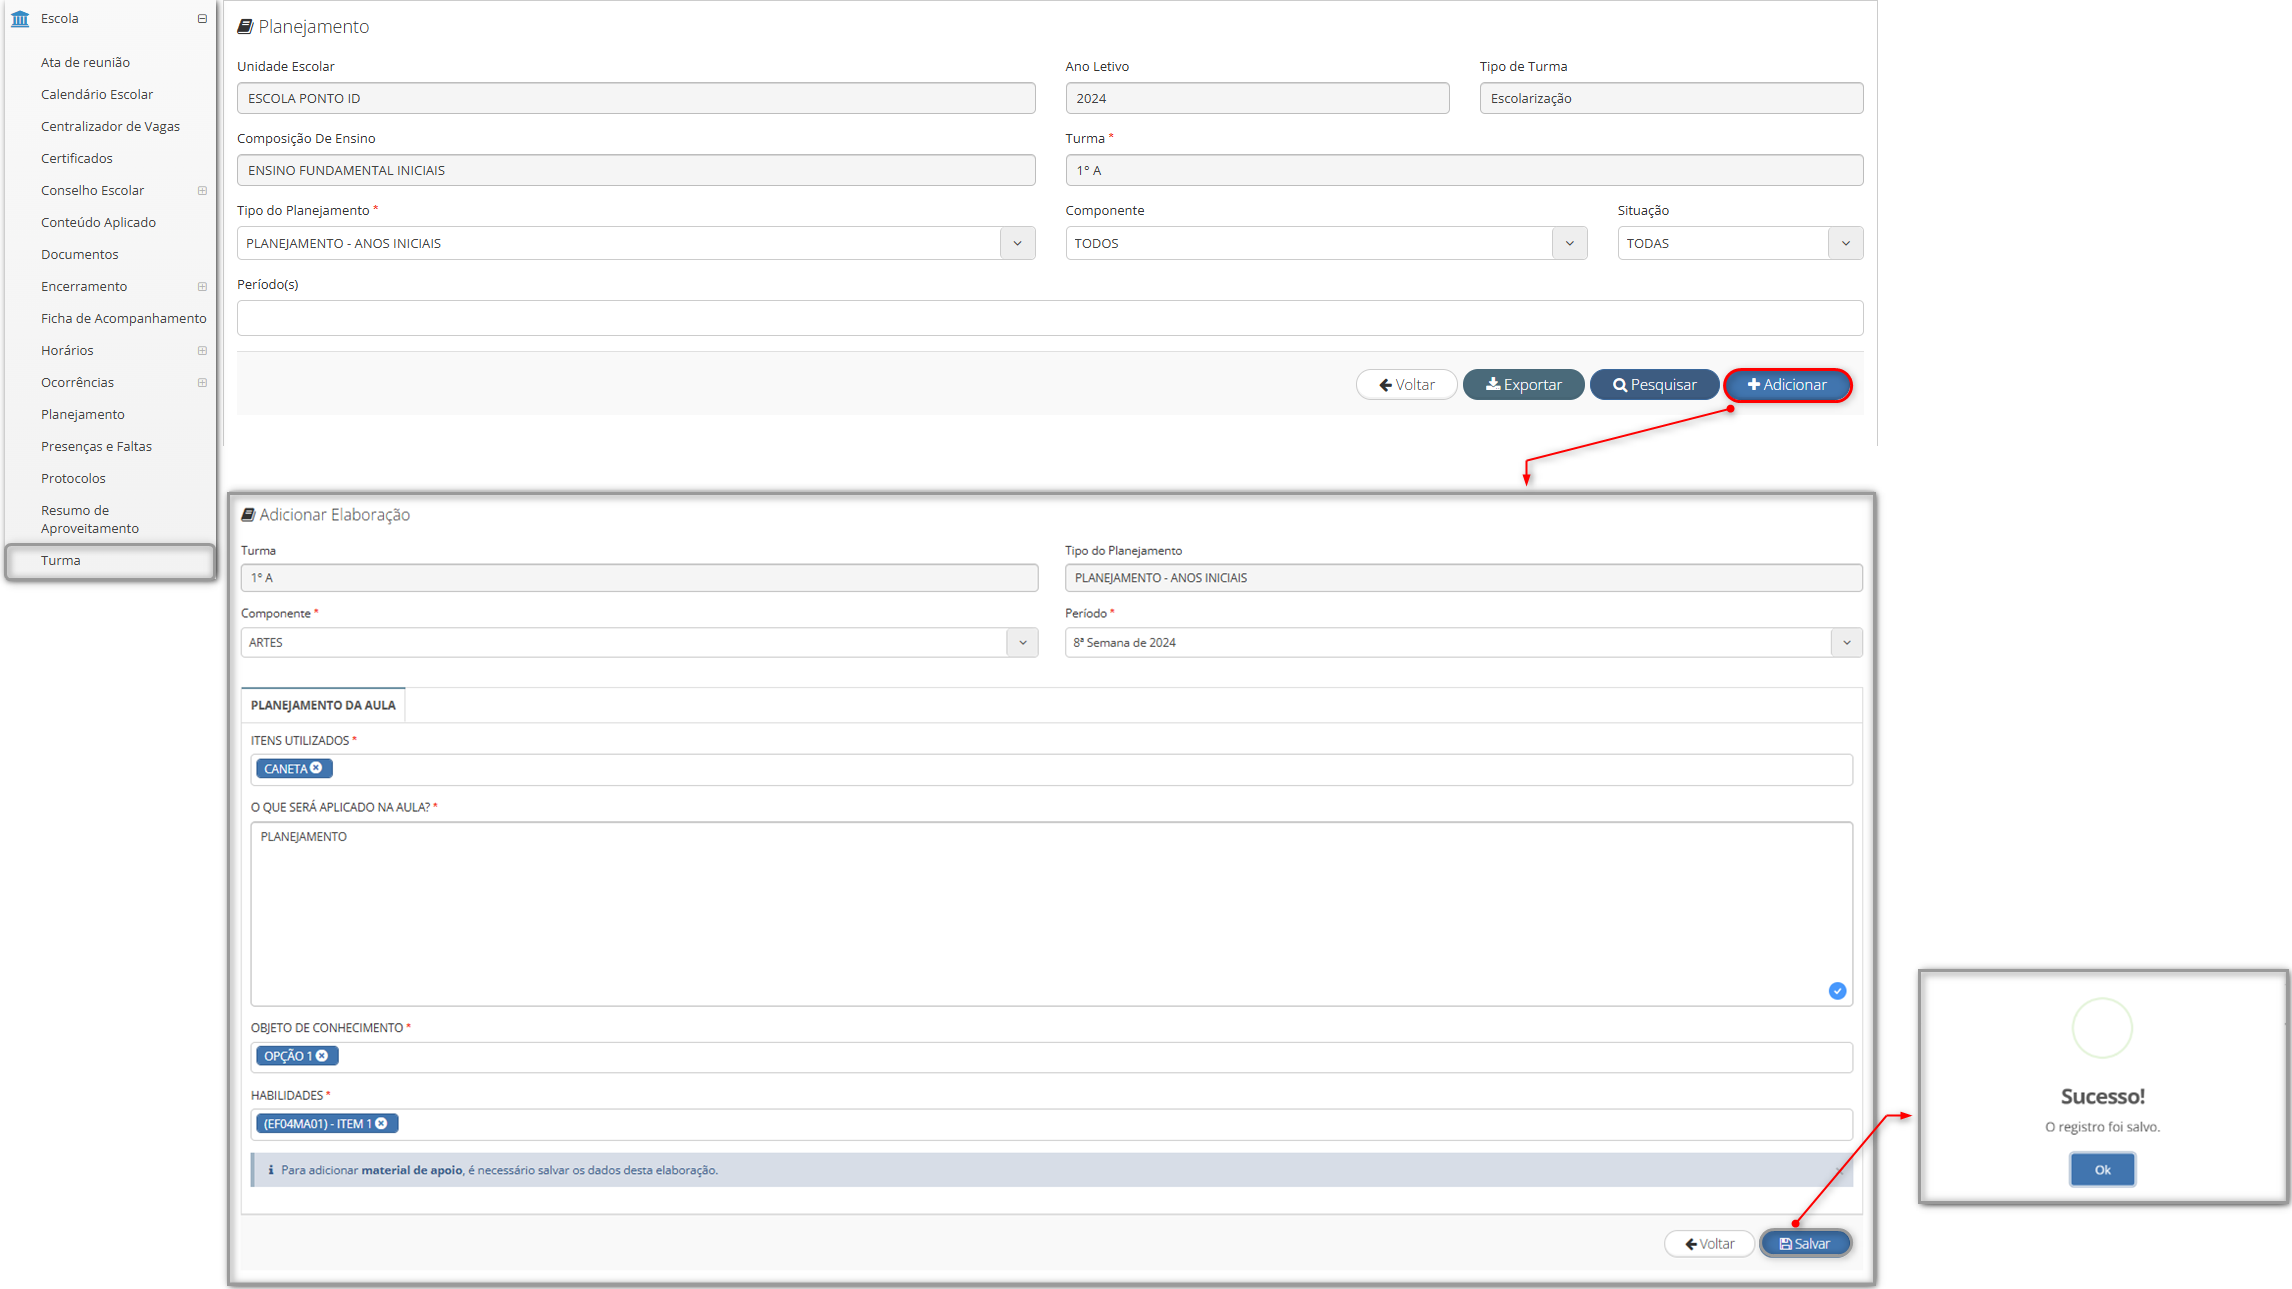This screenshot has height=1289, width=2292.
Task: Open Tipo do Planejamento dropdown
Action: [636, 243]
